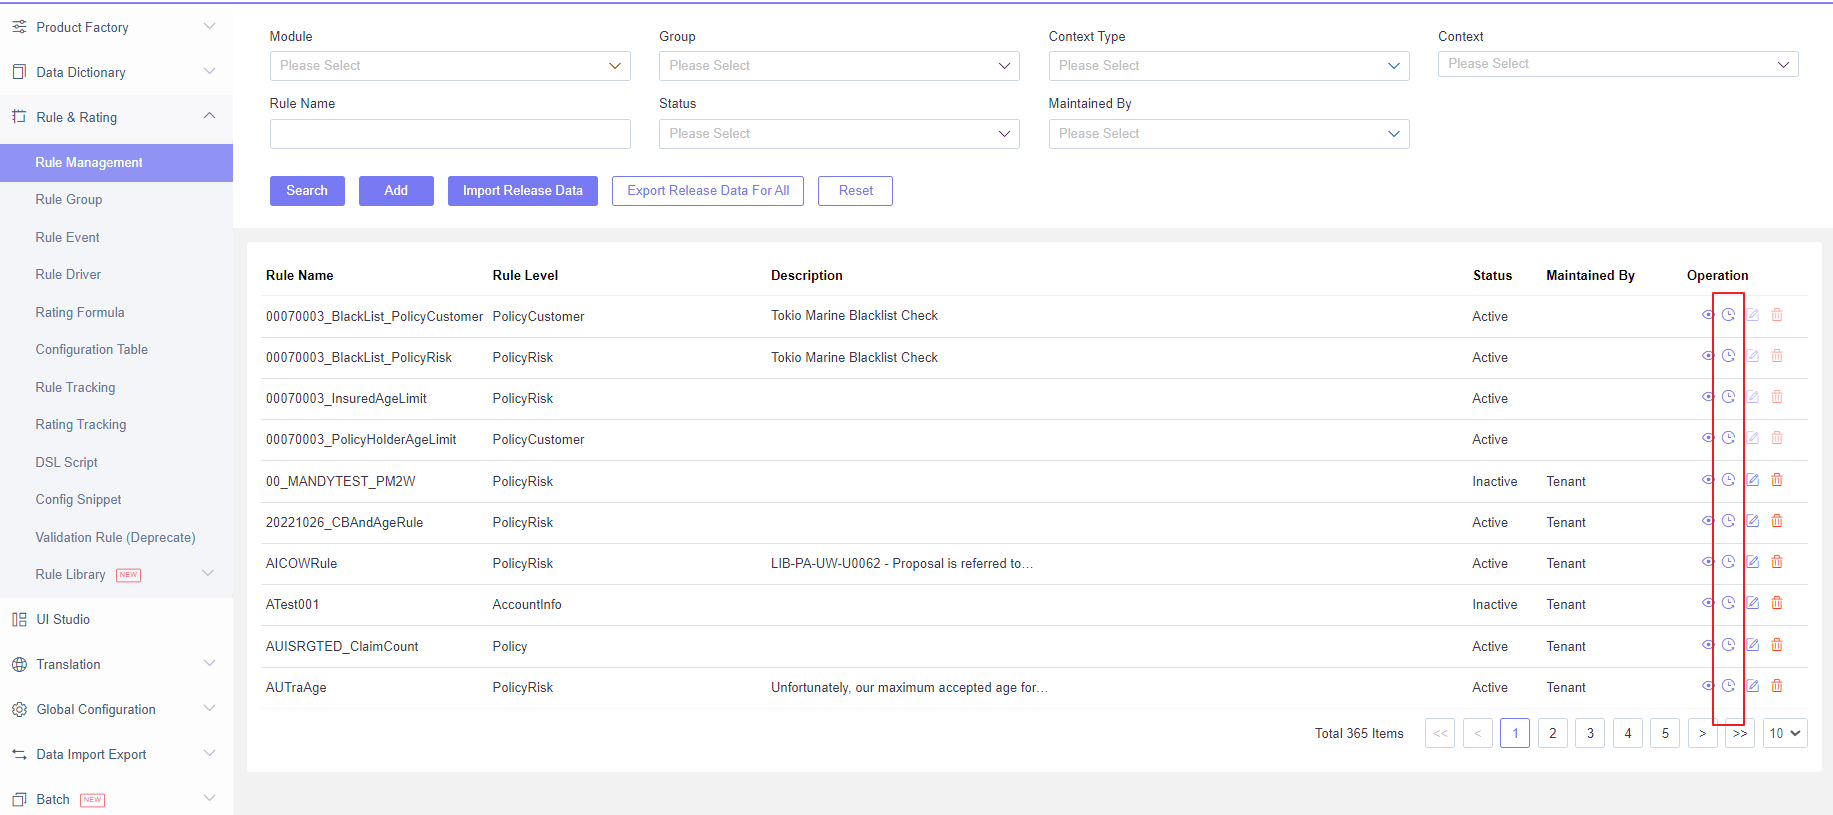Screen dimensions: 1833x815
Task: Open Rule Group in sidebar
Action: (x=69, y=200)
